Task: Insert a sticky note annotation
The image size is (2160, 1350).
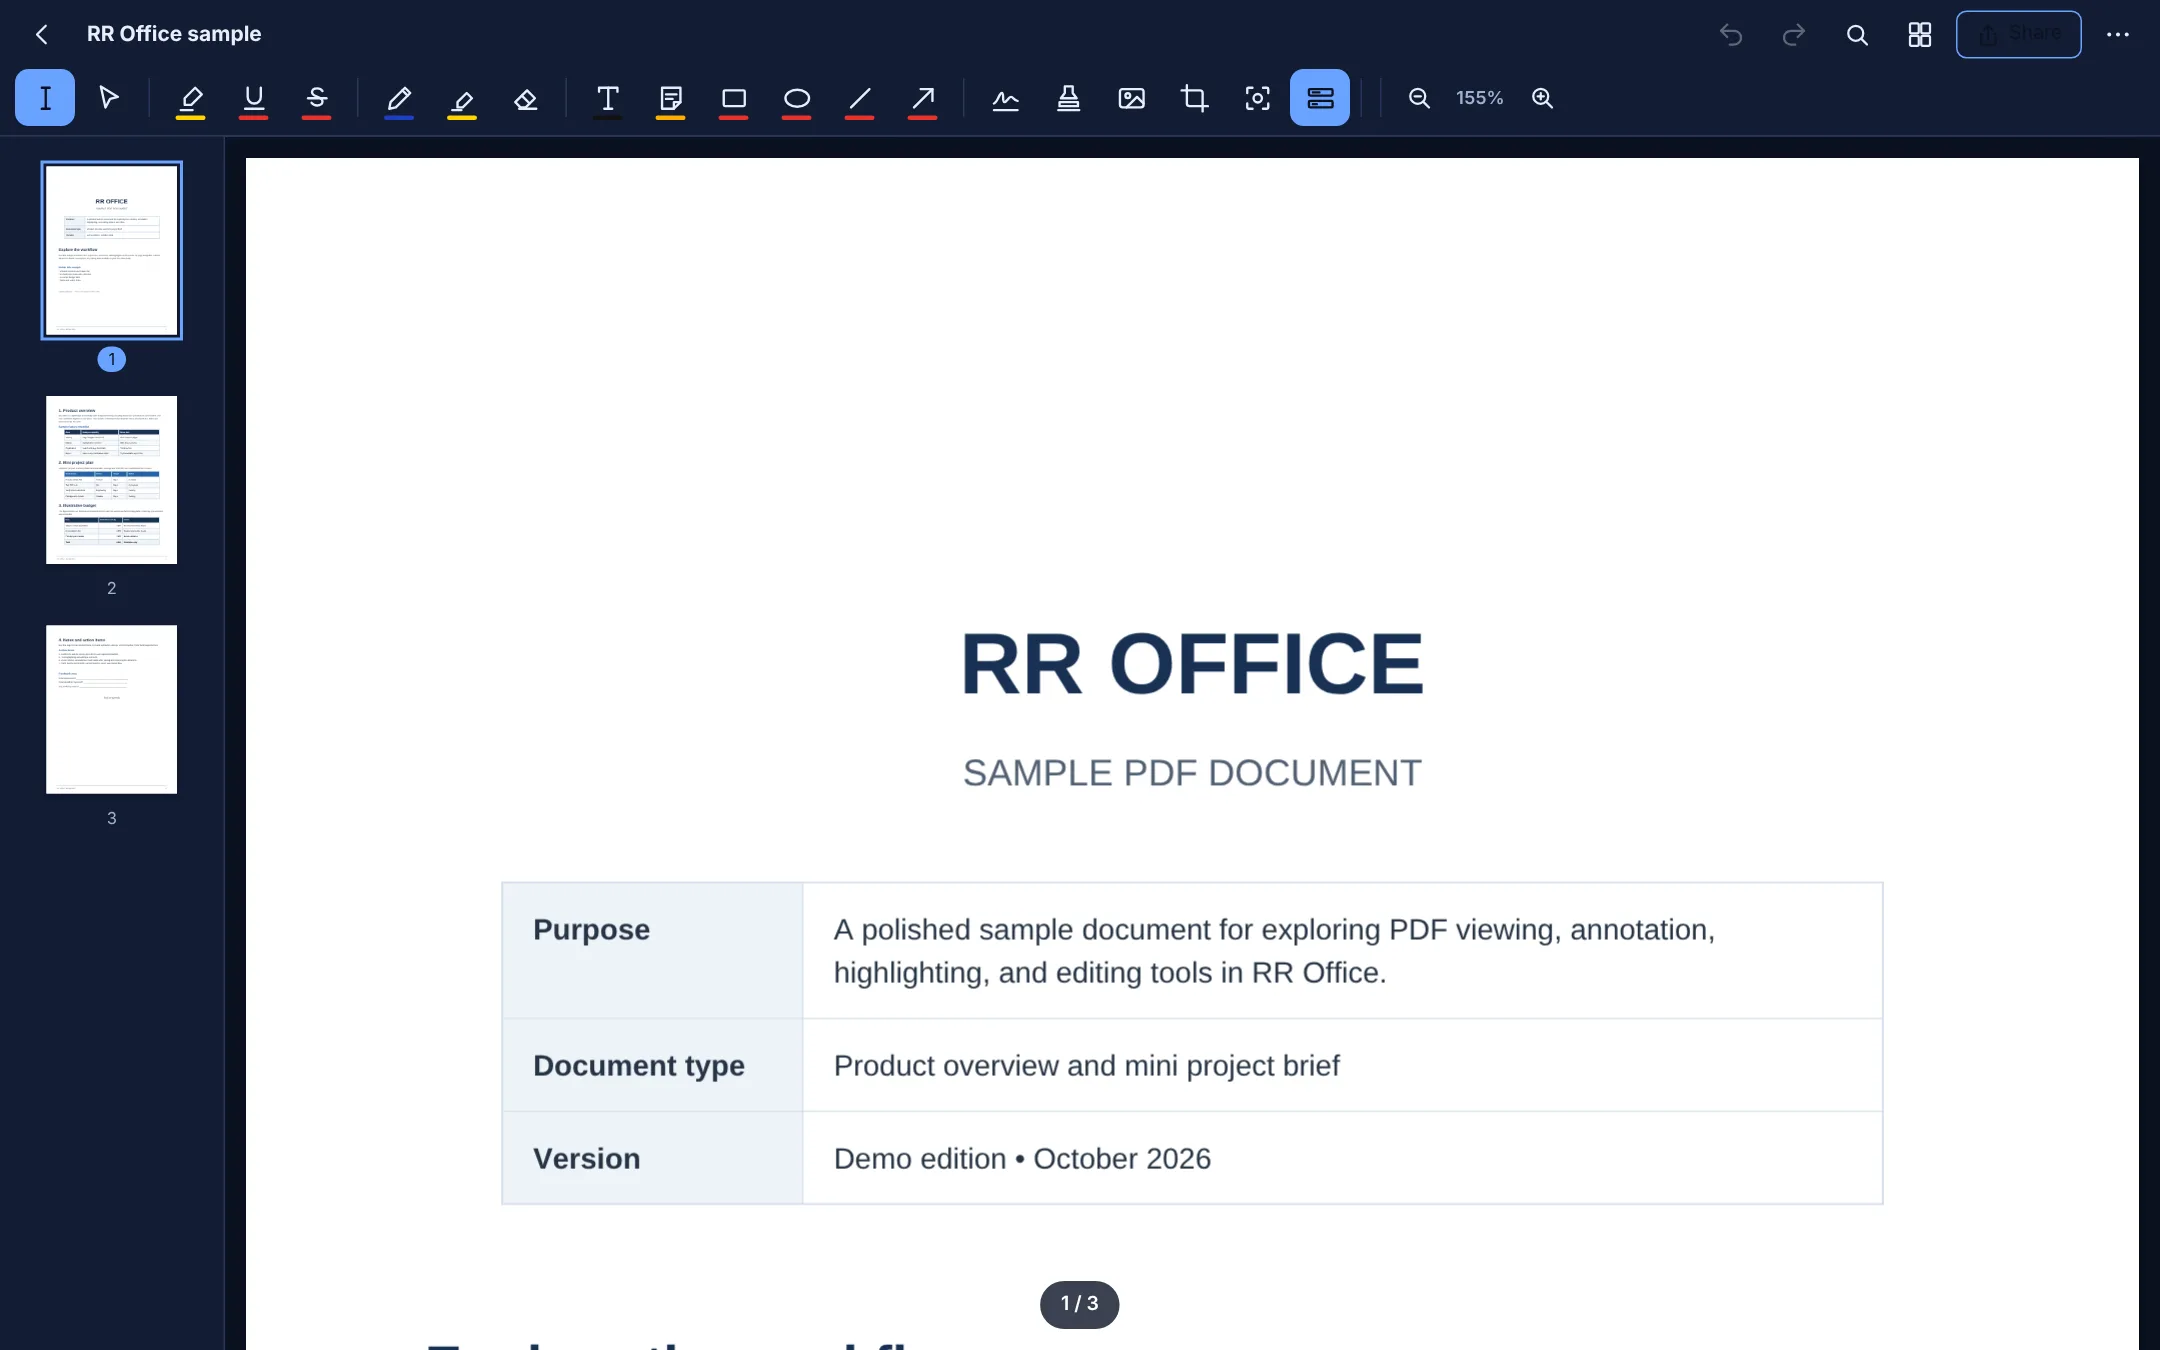Action: click(x=671, y=98)
